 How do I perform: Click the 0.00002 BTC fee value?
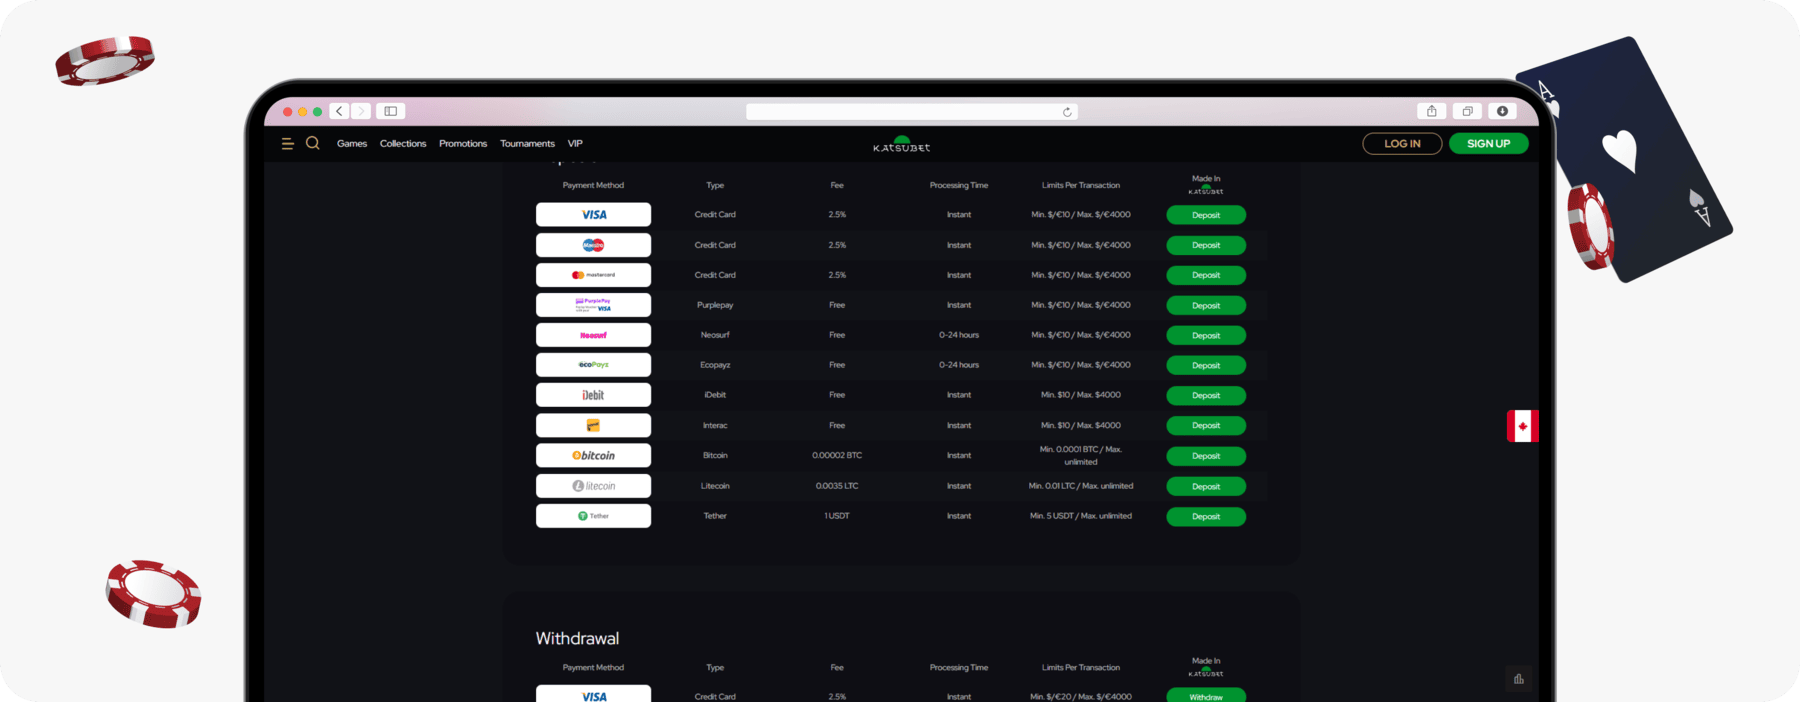(x=837, y=455)
